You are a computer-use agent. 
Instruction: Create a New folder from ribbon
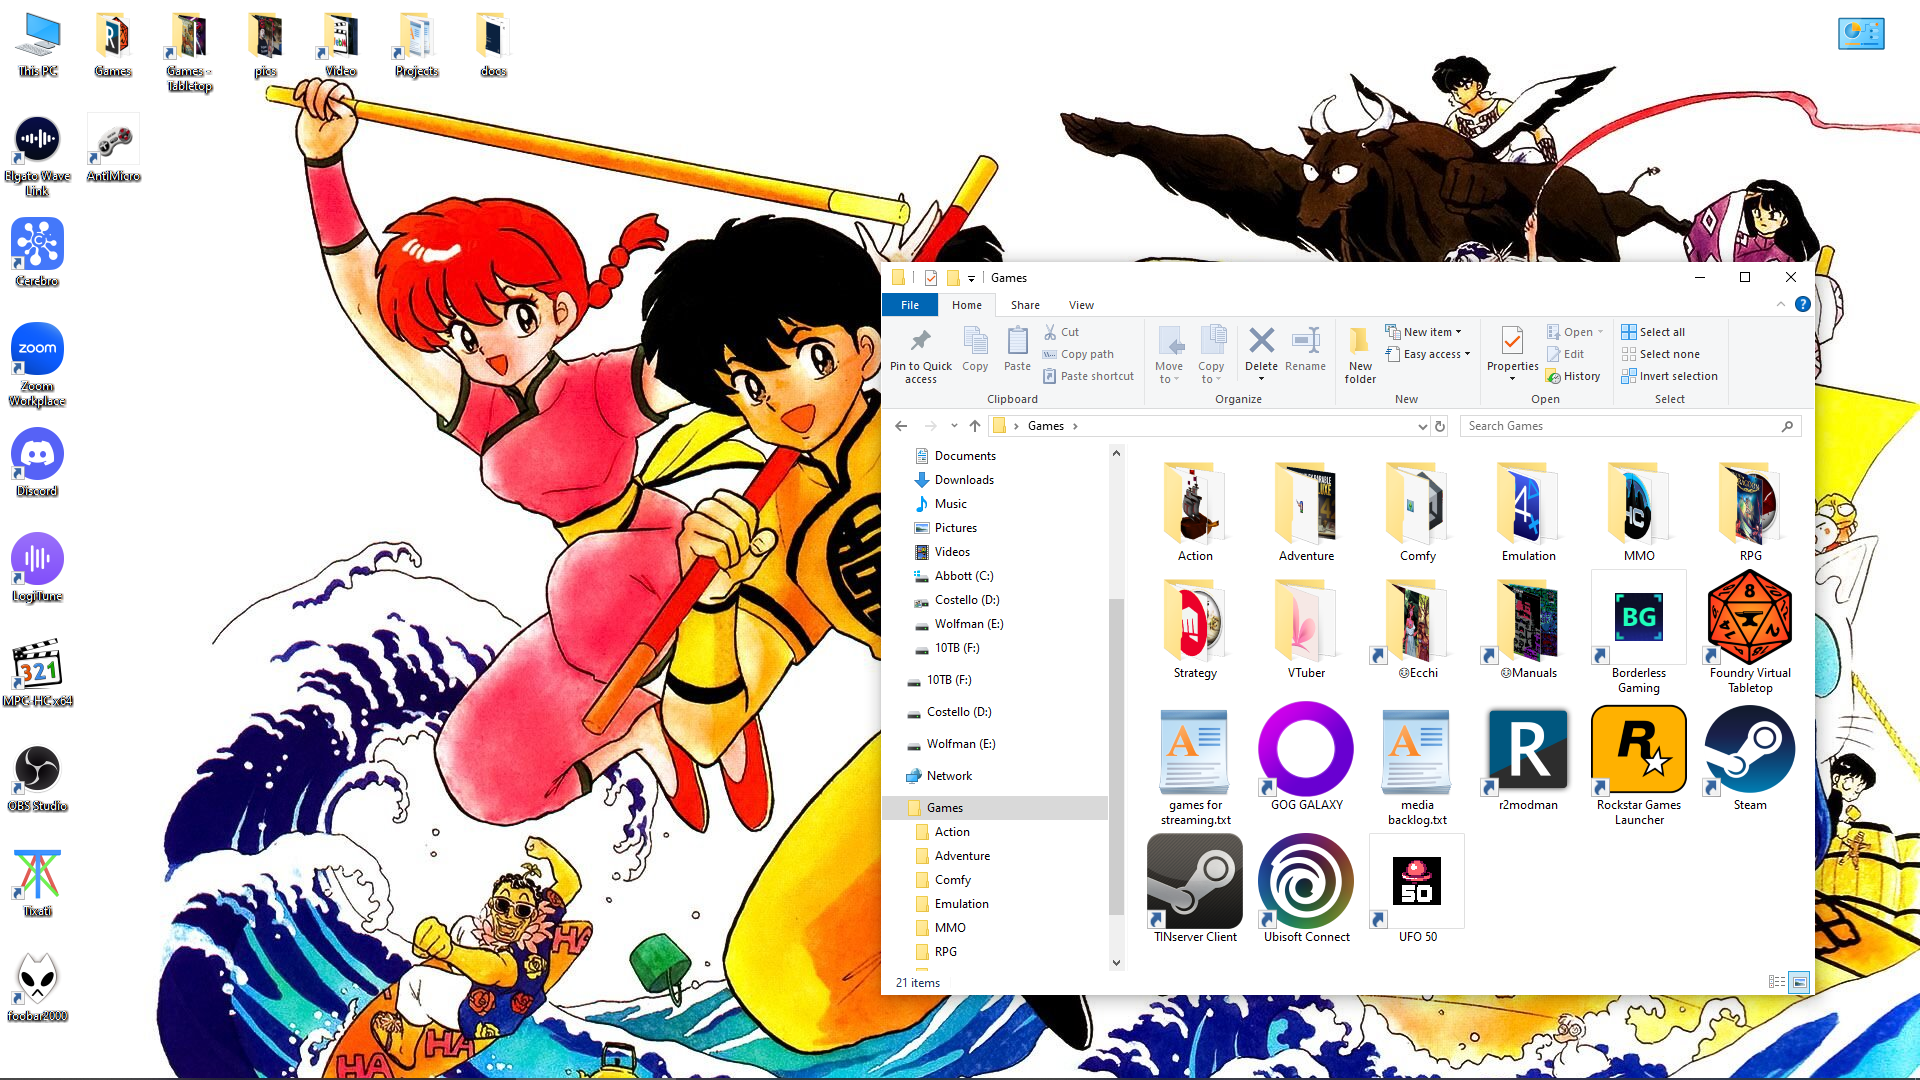point(1360,354)
